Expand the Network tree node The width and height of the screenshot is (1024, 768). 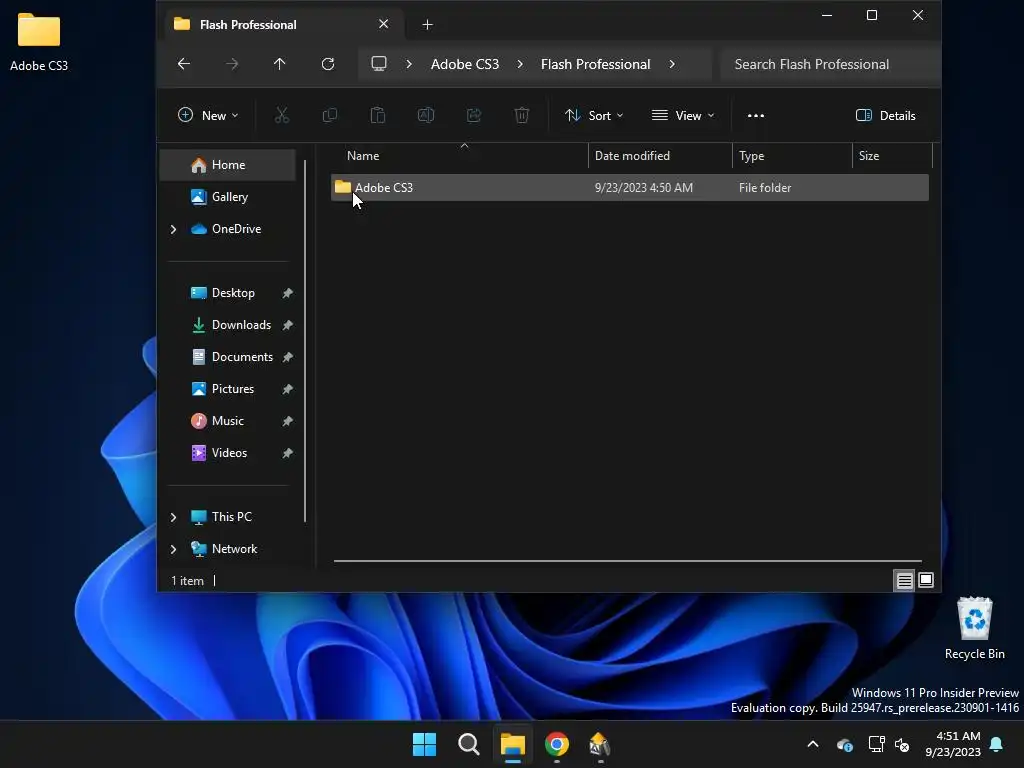point(173,549)
